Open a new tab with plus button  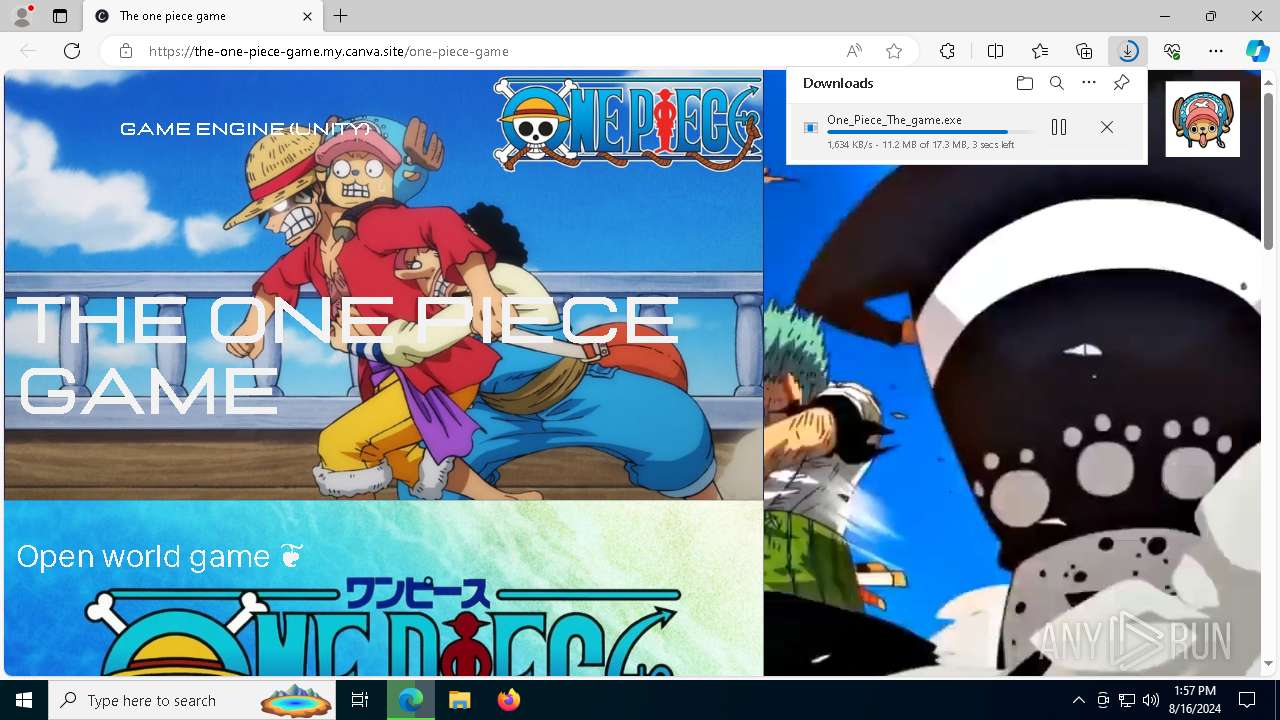tap(341, 16)
